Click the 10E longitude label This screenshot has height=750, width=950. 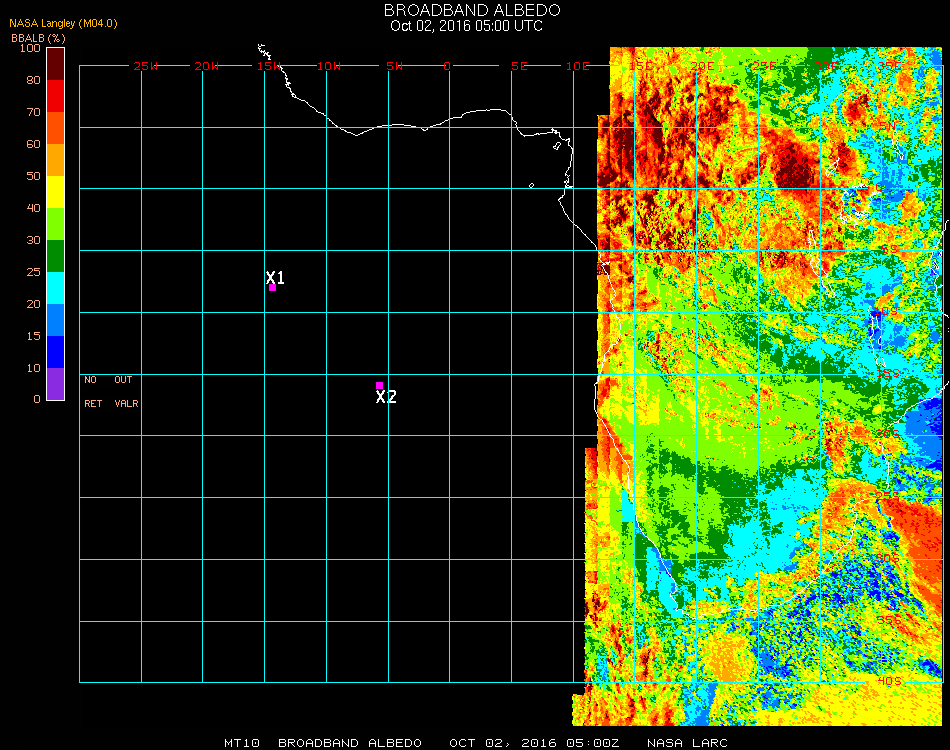coord(577,66)
